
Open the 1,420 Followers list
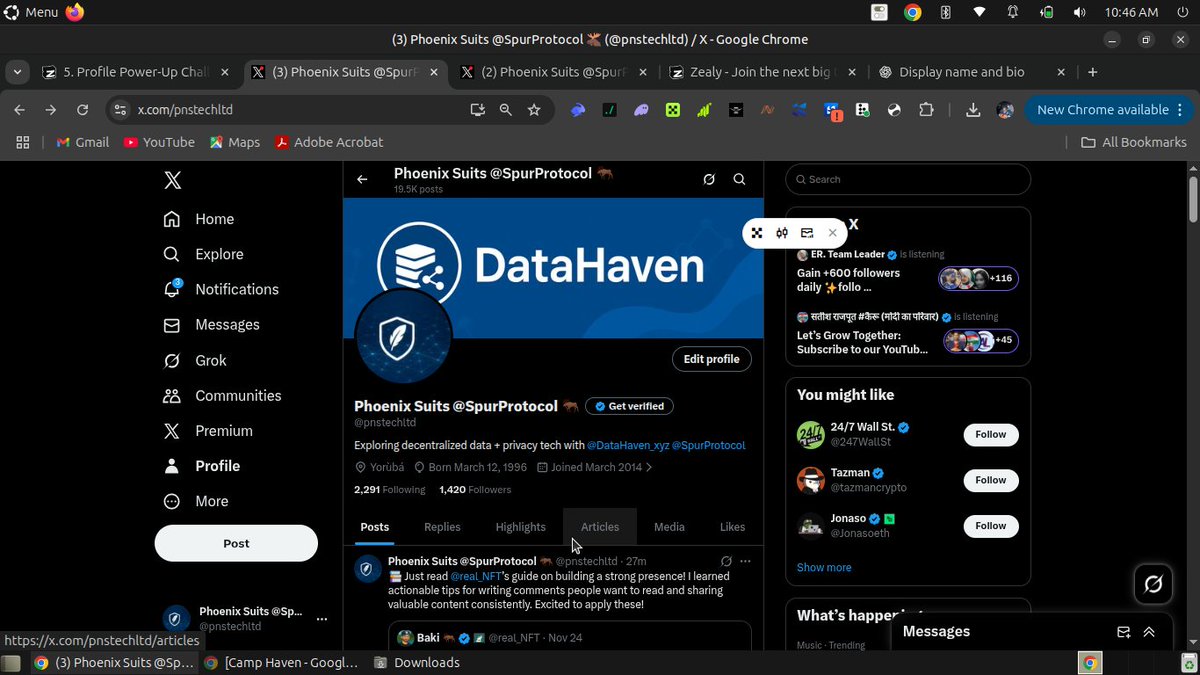coord(475,490)
